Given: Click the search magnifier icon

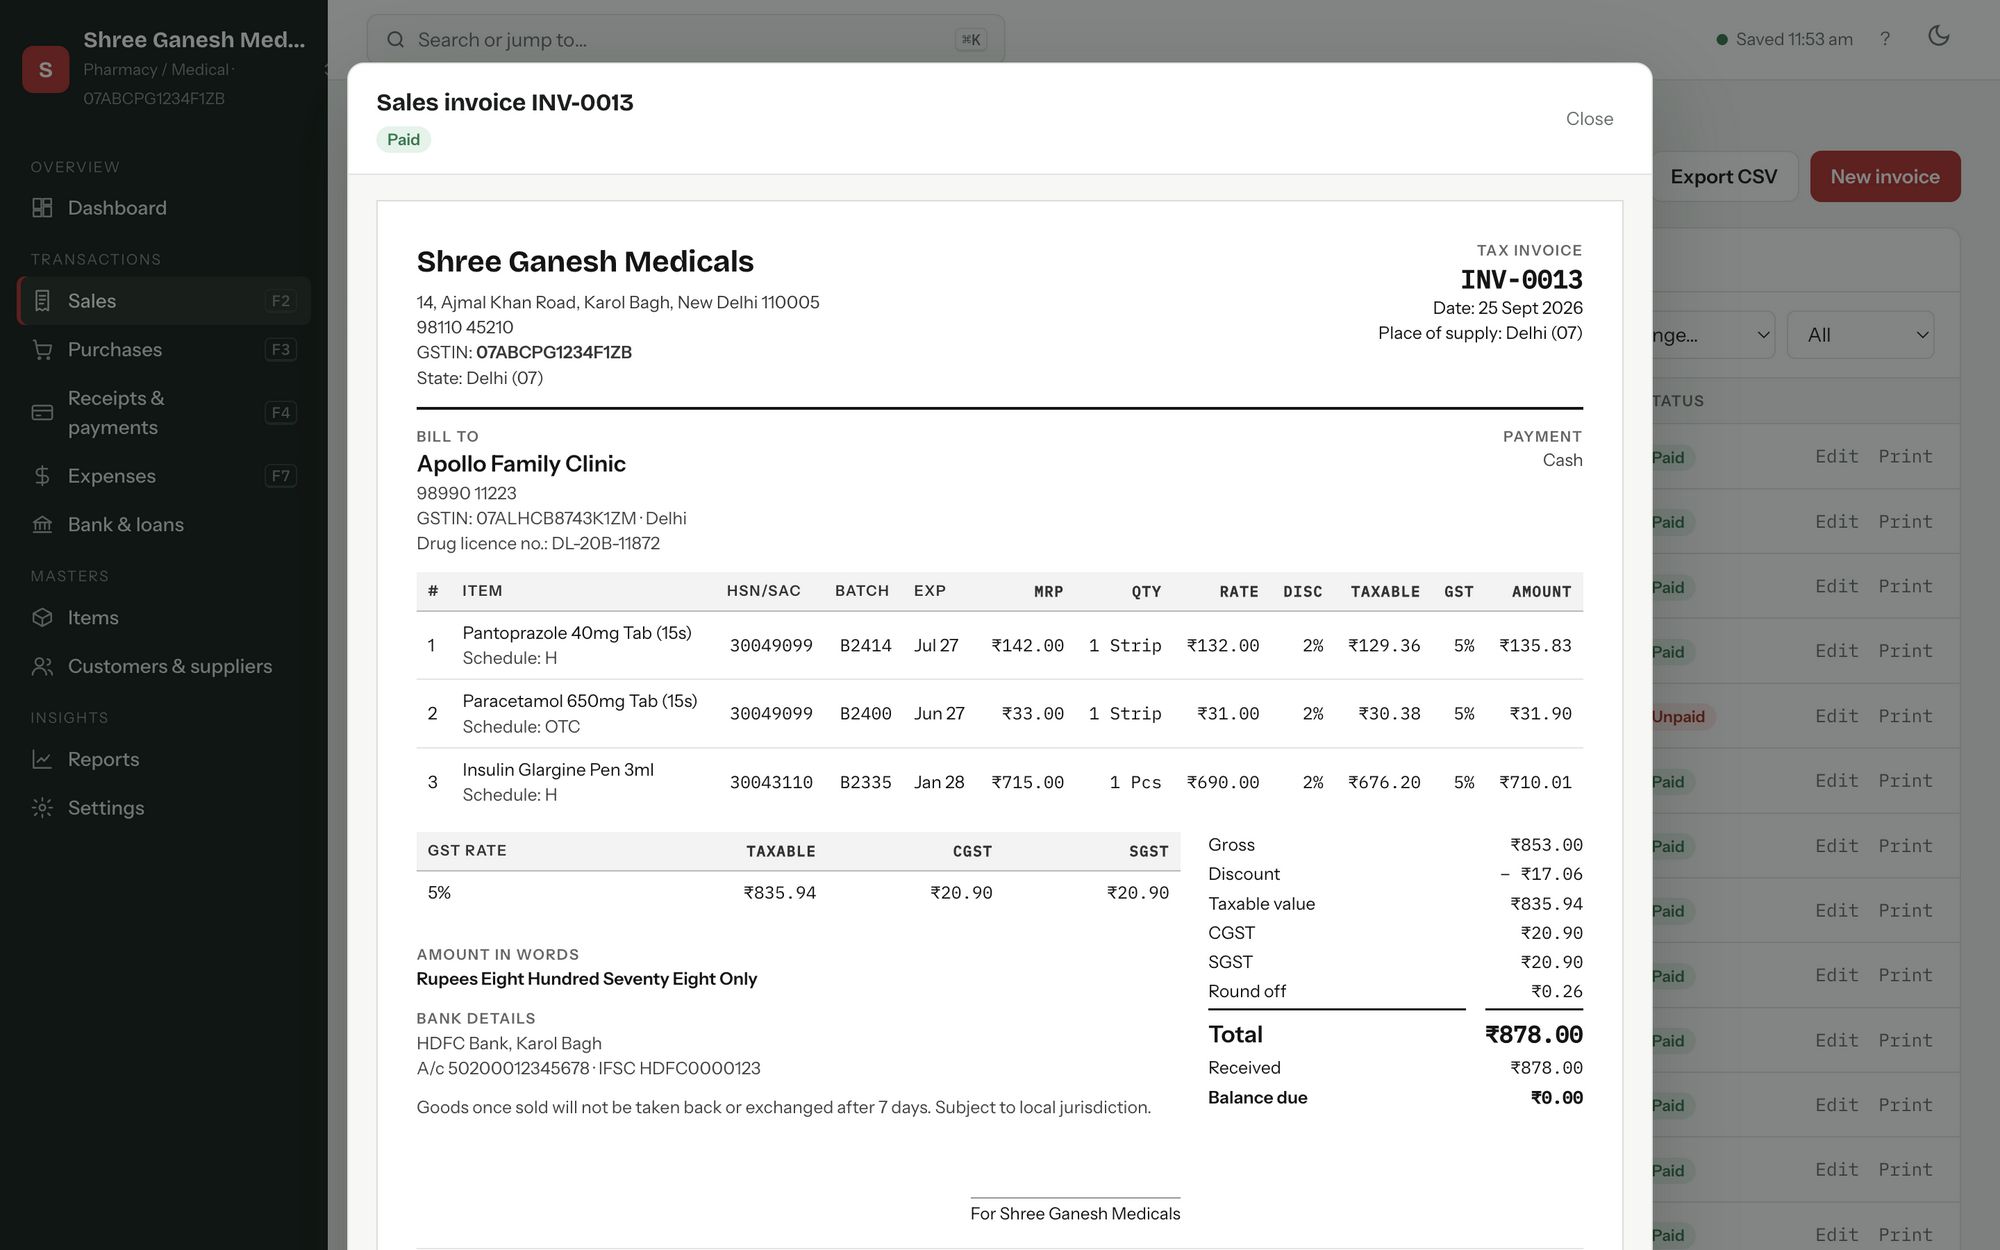Looking at the screenshot, I should (x=396, y=40).
